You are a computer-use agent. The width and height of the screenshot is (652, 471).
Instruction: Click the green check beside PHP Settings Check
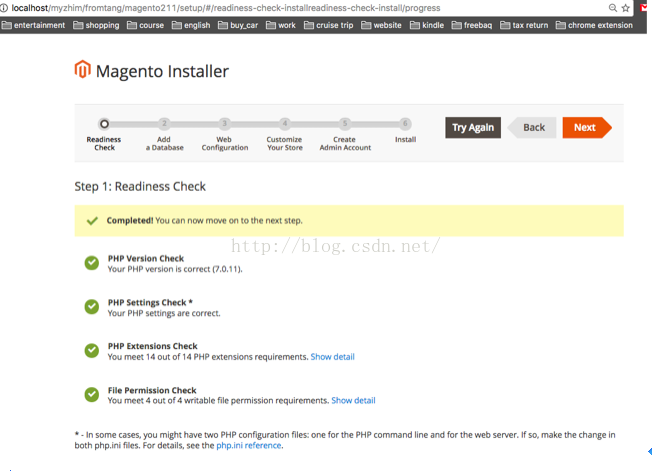pyautogui.click(x=92, y=307)
